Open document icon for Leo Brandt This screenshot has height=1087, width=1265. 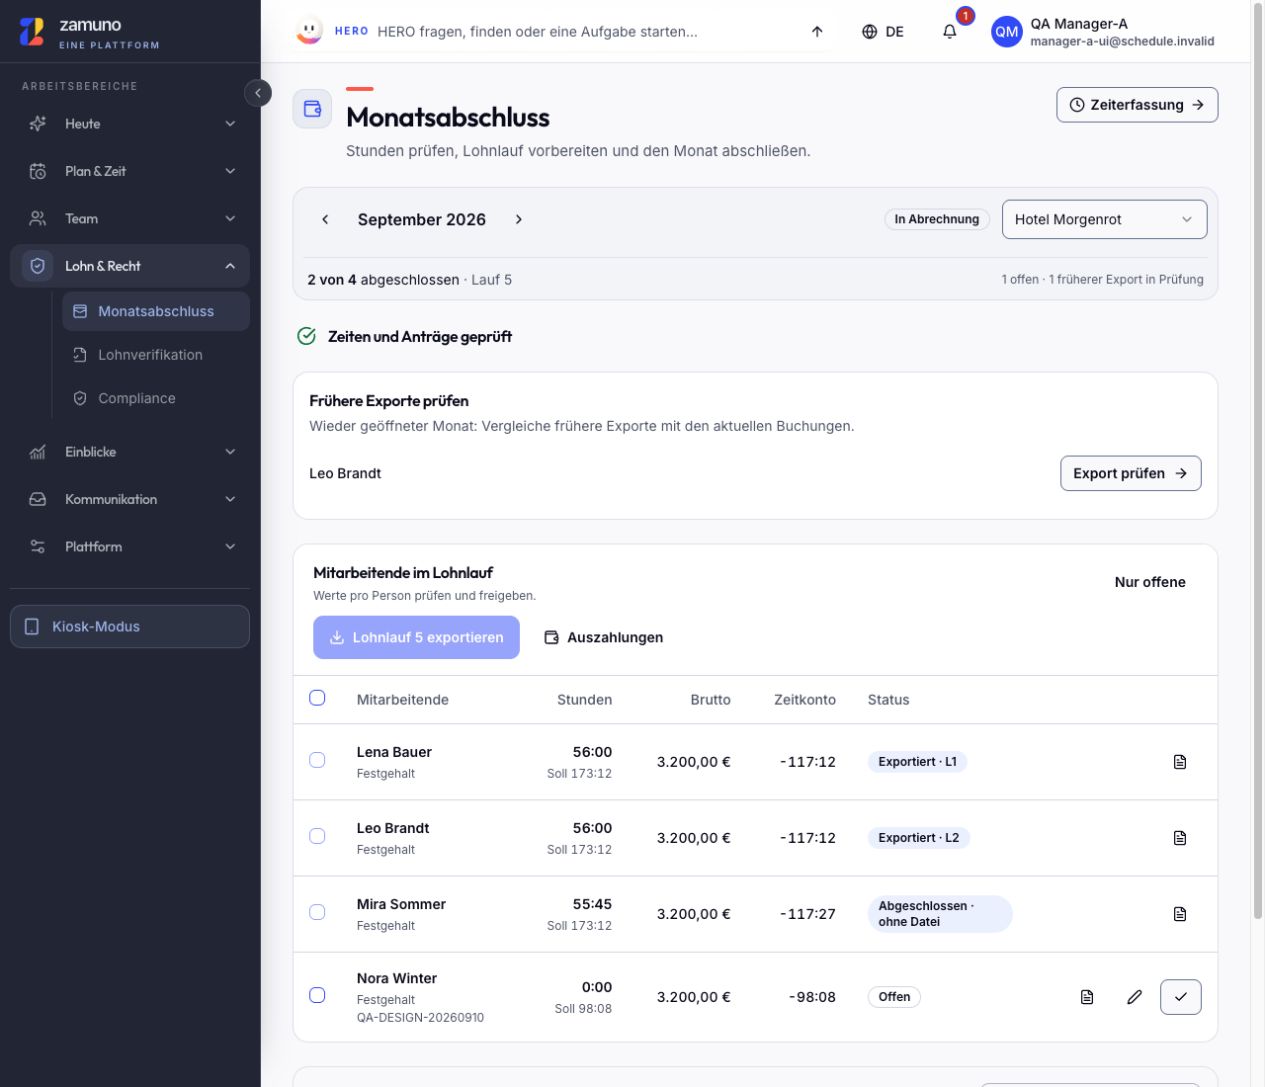point(1180,838)
